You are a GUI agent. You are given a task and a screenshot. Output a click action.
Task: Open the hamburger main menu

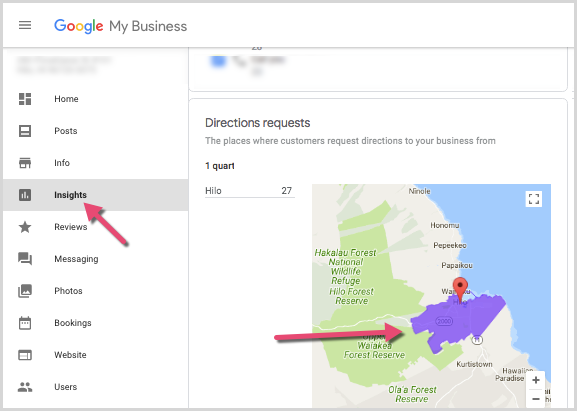(25, 25)
